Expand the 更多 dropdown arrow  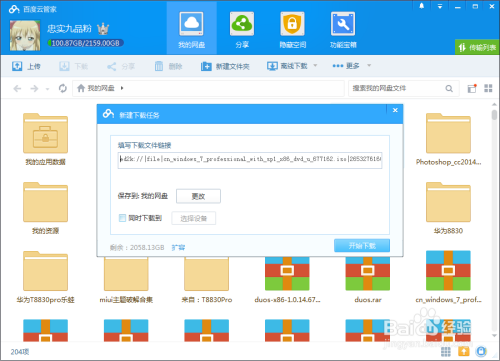pyautogui.click(x=369, y=65)
